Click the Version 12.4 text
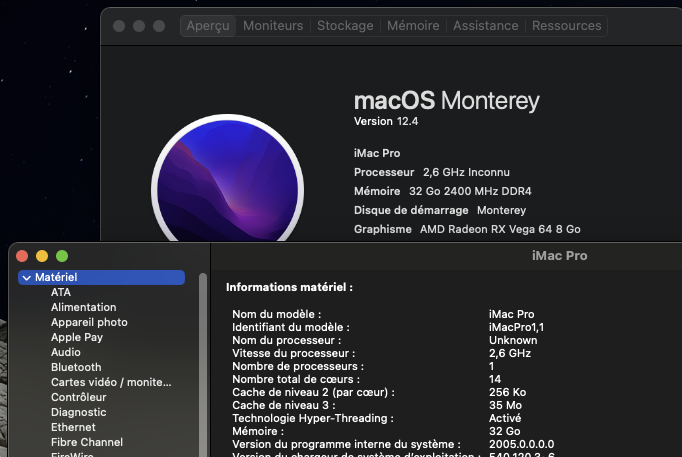 tap(386, 121)
